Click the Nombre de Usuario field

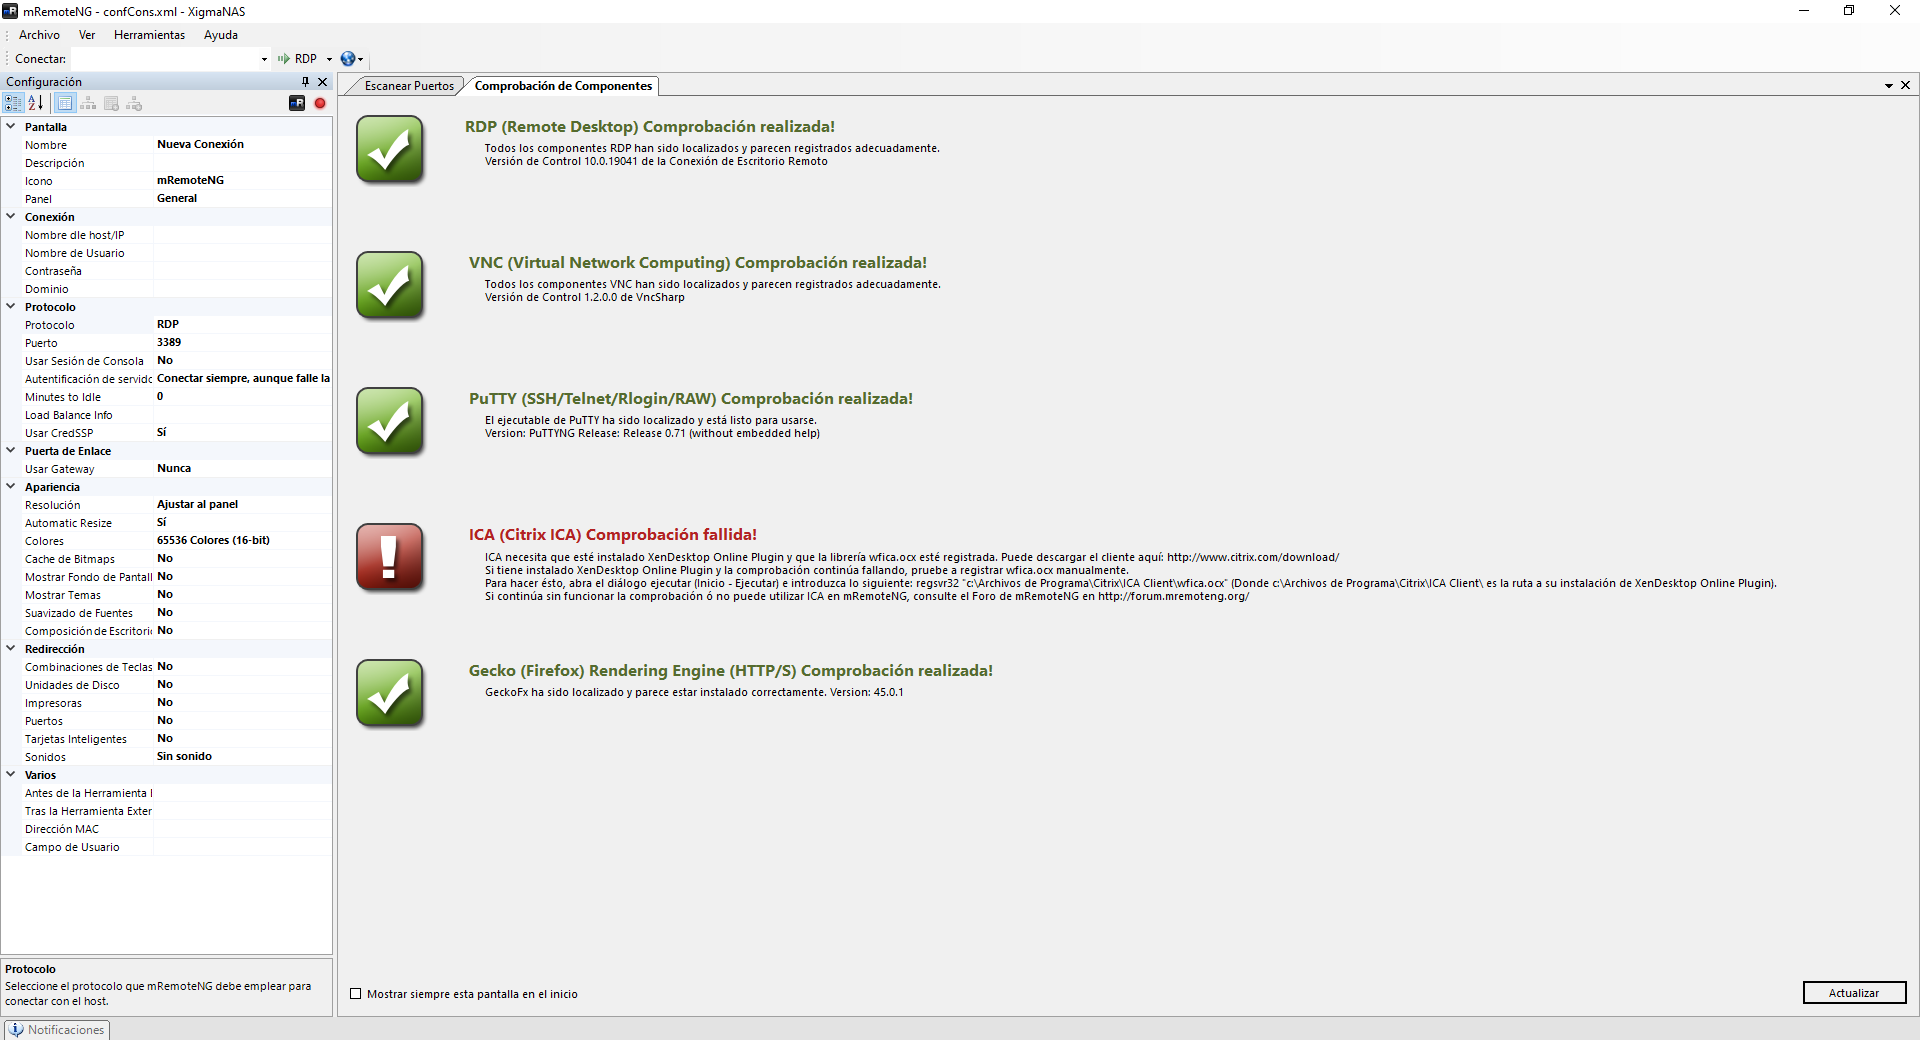click(243, 253)
